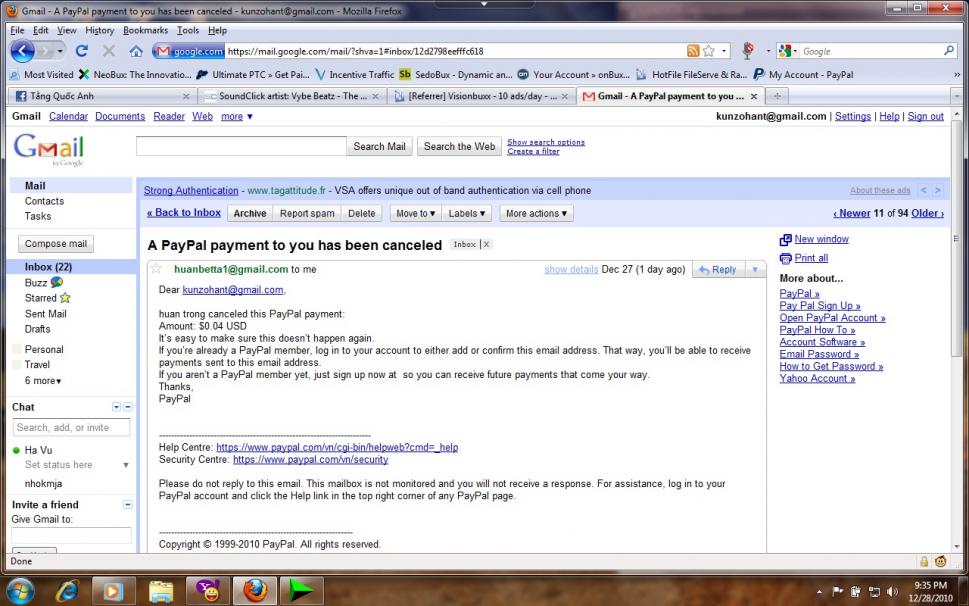Click the Firefox back arrow button

click(x=22, y=51)
